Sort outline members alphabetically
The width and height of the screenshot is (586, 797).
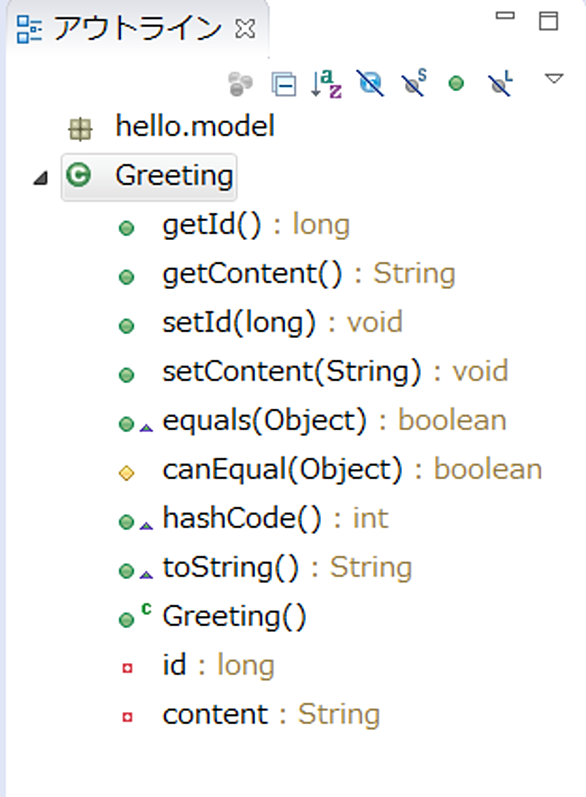point(326,83)
